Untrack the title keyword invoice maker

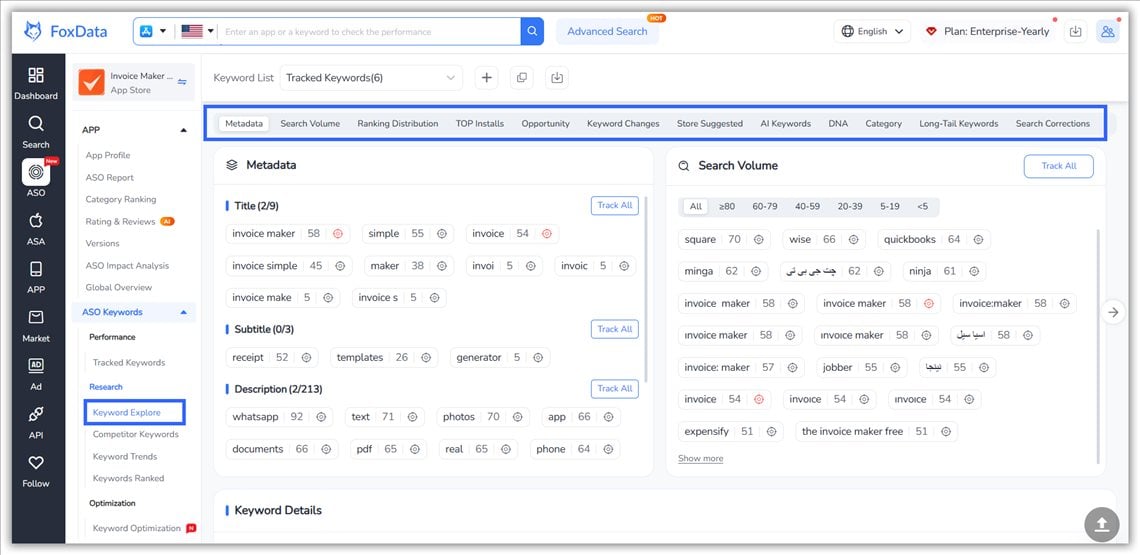337,233
